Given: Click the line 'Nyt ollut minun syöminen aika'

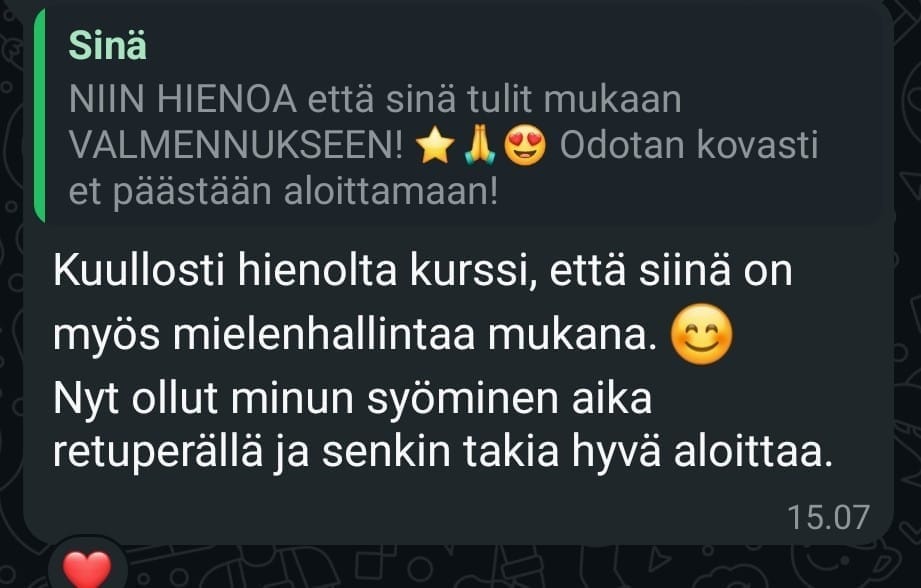Looking at the screenshot, I should point(352,399).
